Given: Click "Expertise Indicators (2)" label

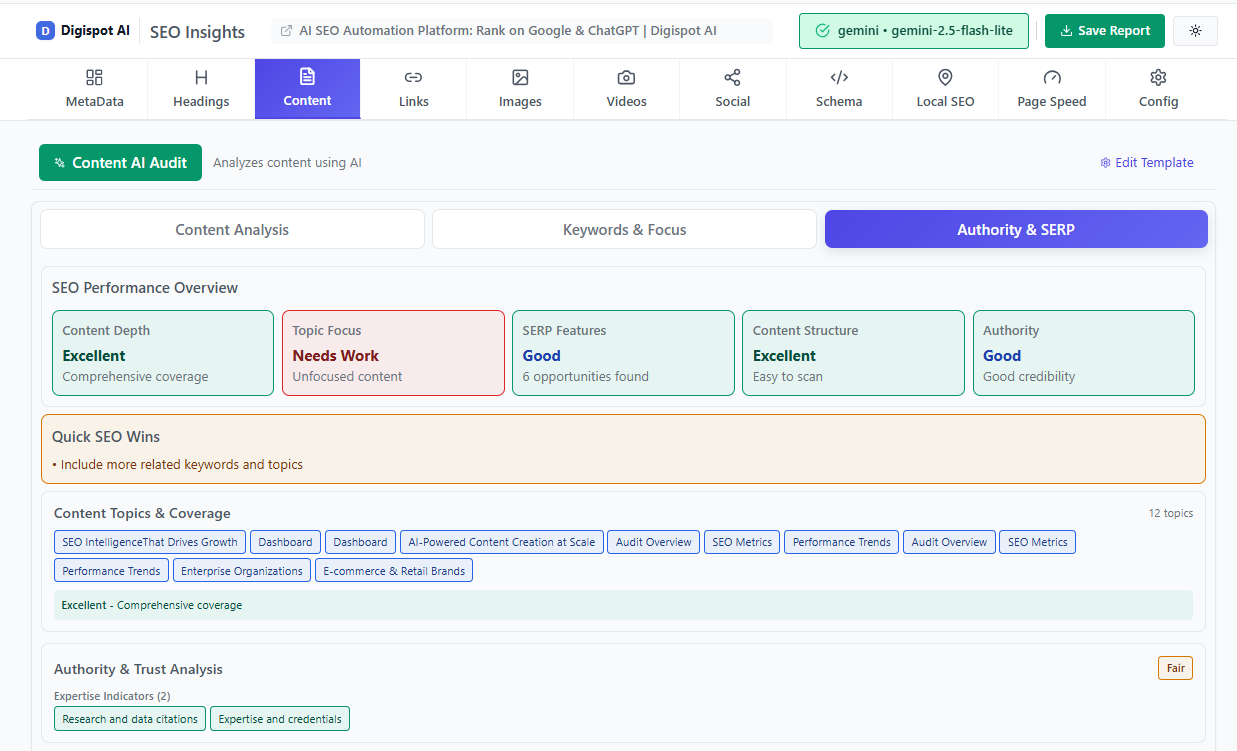Looking at the screenshot, I should [112, 696].
